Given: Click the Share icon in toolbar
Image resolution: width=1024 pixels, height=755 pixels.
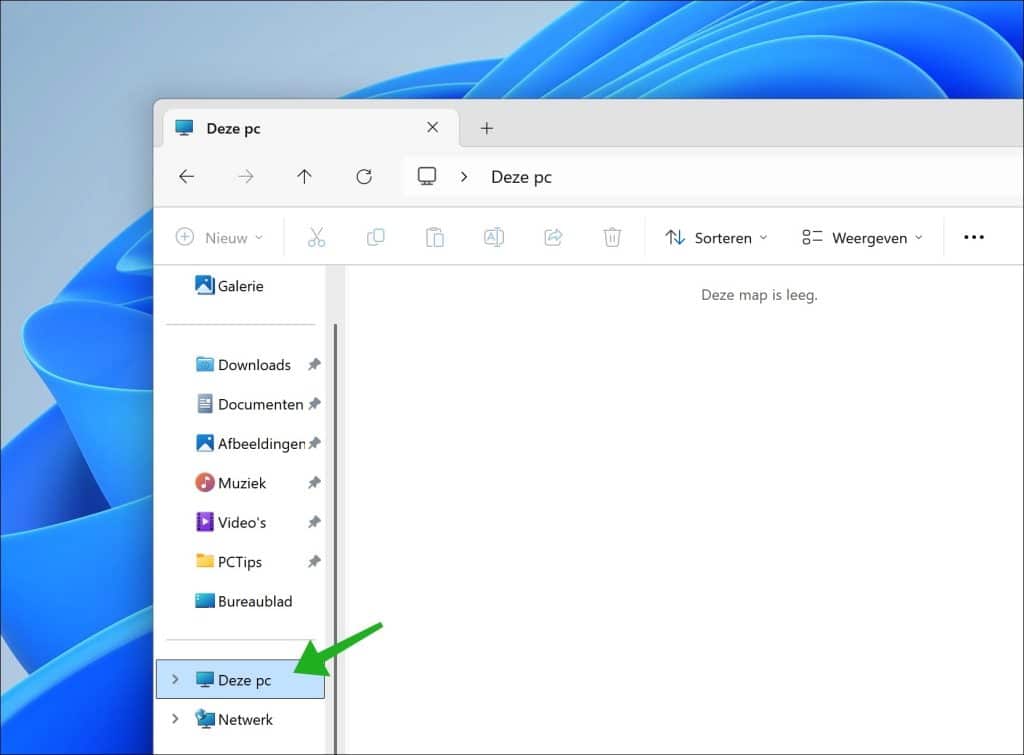Looking at the screenshot, I should pyautogui.click(x=553, y=238).
